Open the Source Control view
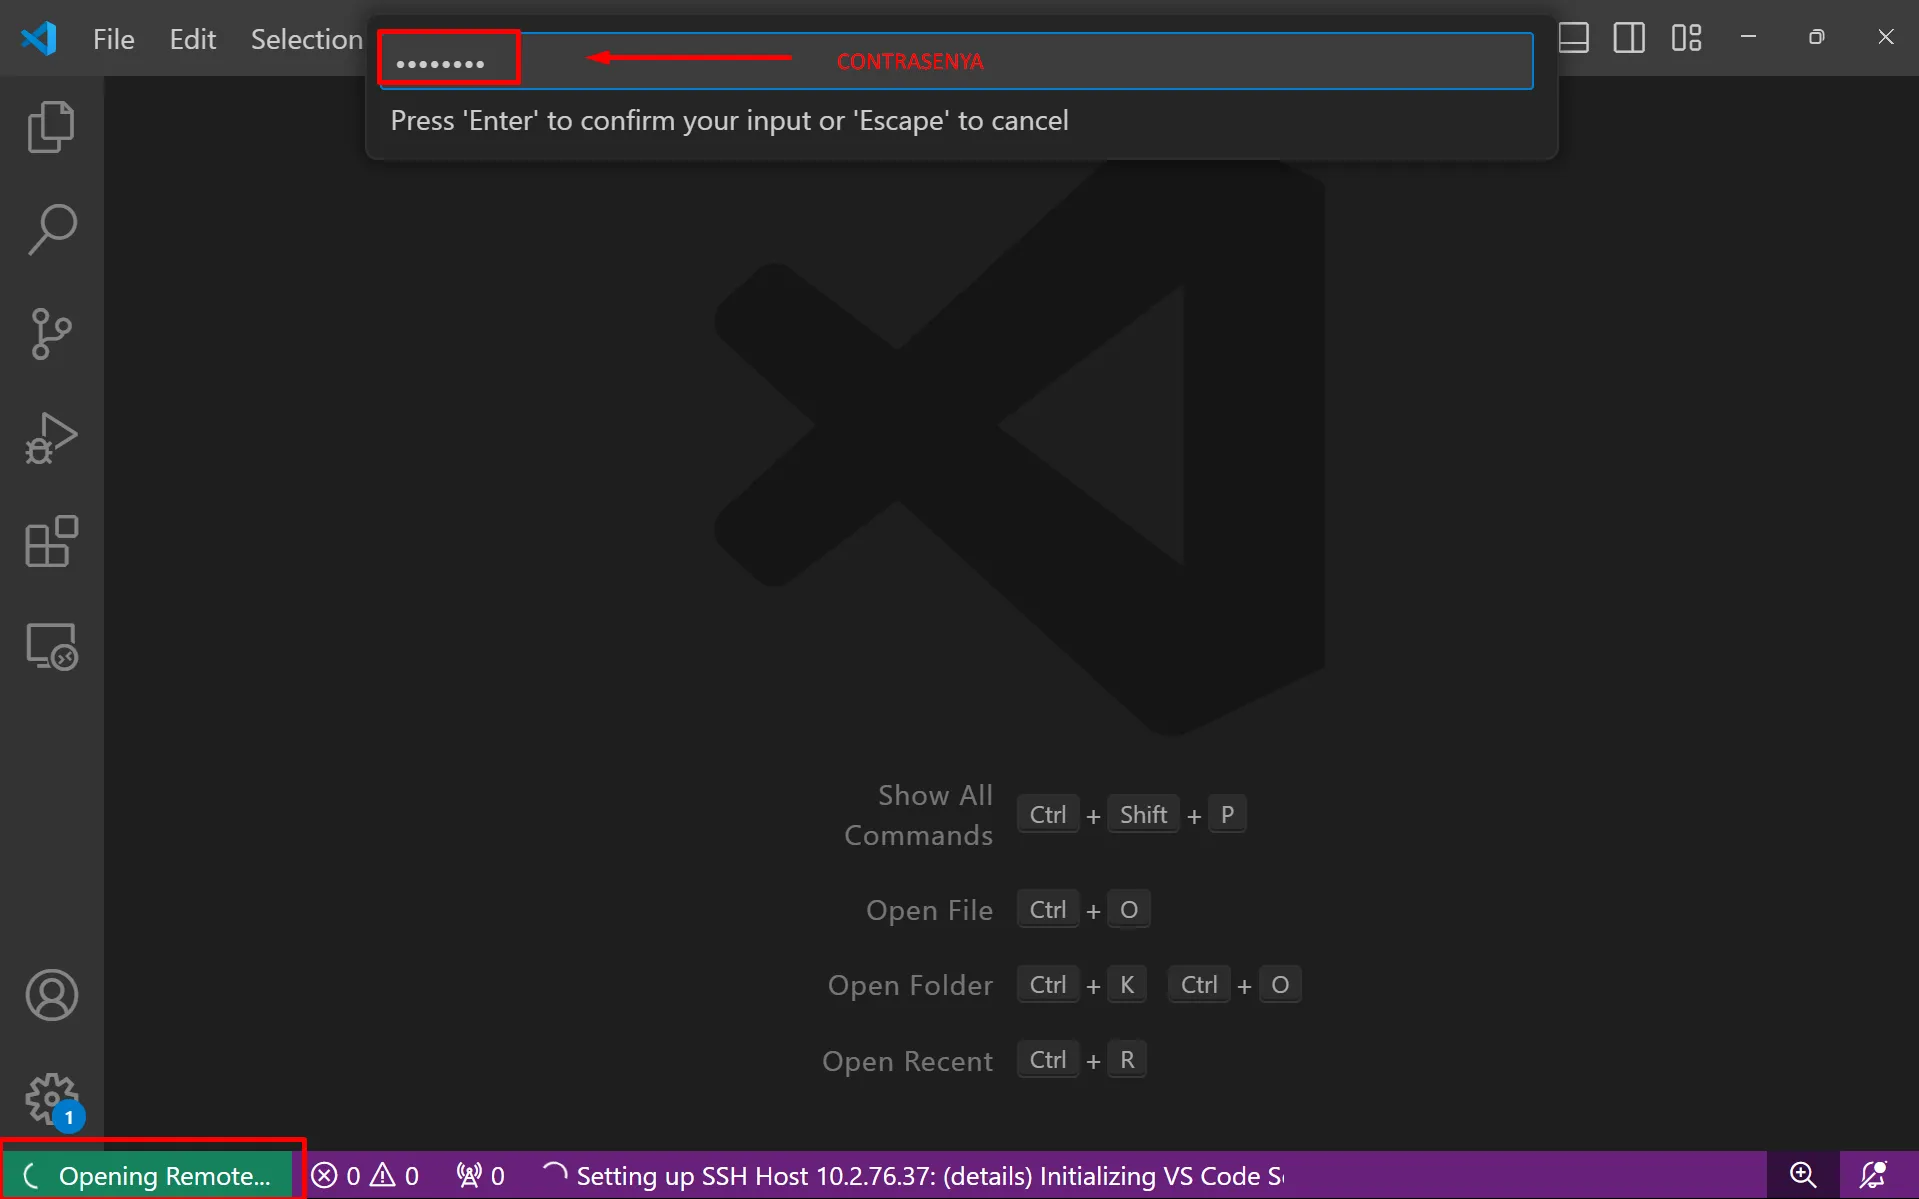This screenshot has height=1199, width=1919. [x=51, y=334]
